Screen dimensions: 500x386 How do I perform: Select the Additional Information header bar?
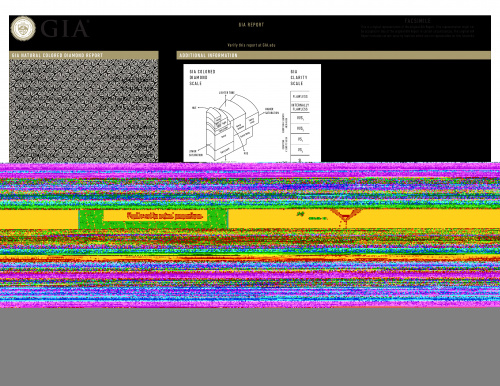[x=334, y=55]
